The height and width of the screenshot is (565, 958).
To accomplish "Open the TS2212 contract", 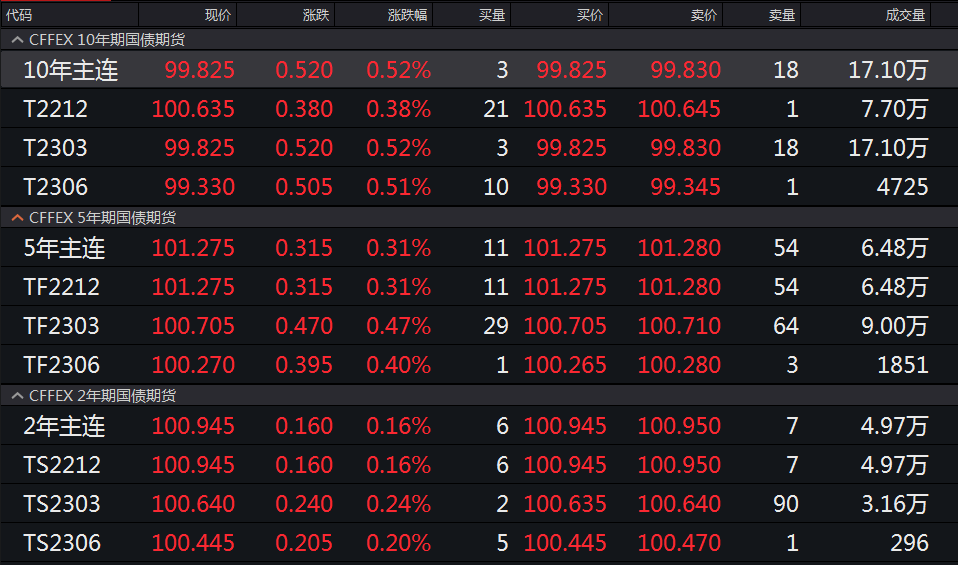I will [x=62, y=465].
